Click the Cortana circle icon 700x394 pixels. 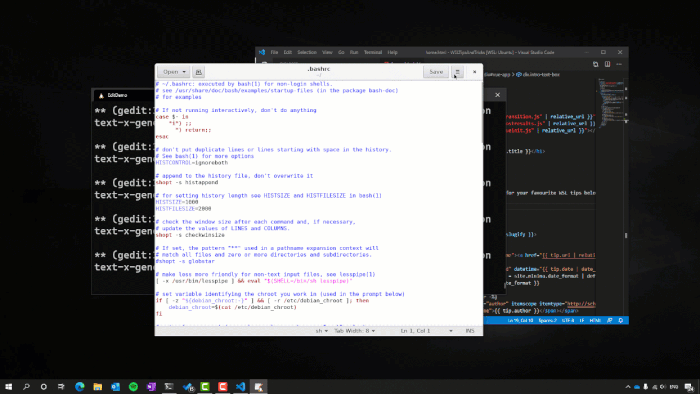click(43, 386)
